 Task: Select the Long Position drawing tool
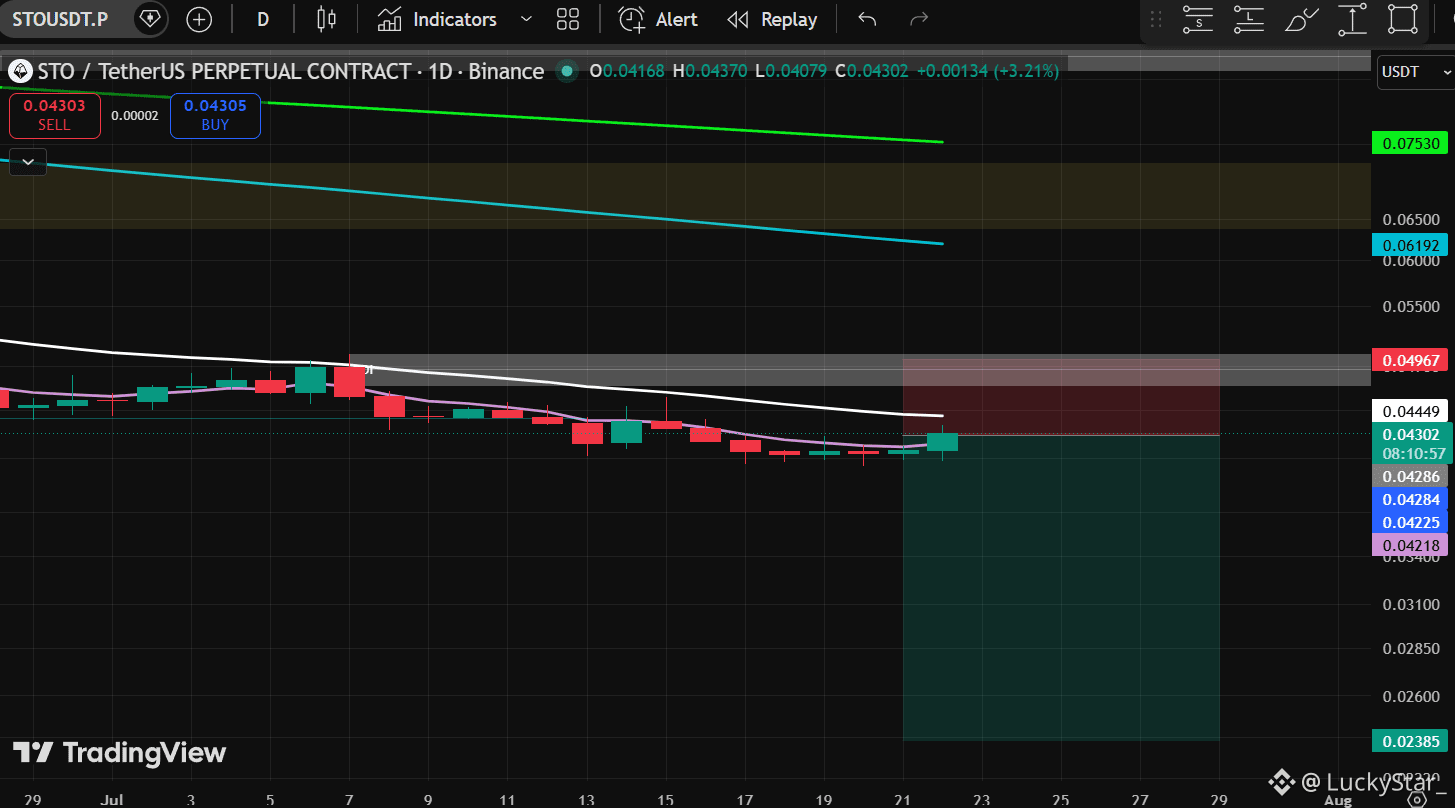pos(1249,19)
